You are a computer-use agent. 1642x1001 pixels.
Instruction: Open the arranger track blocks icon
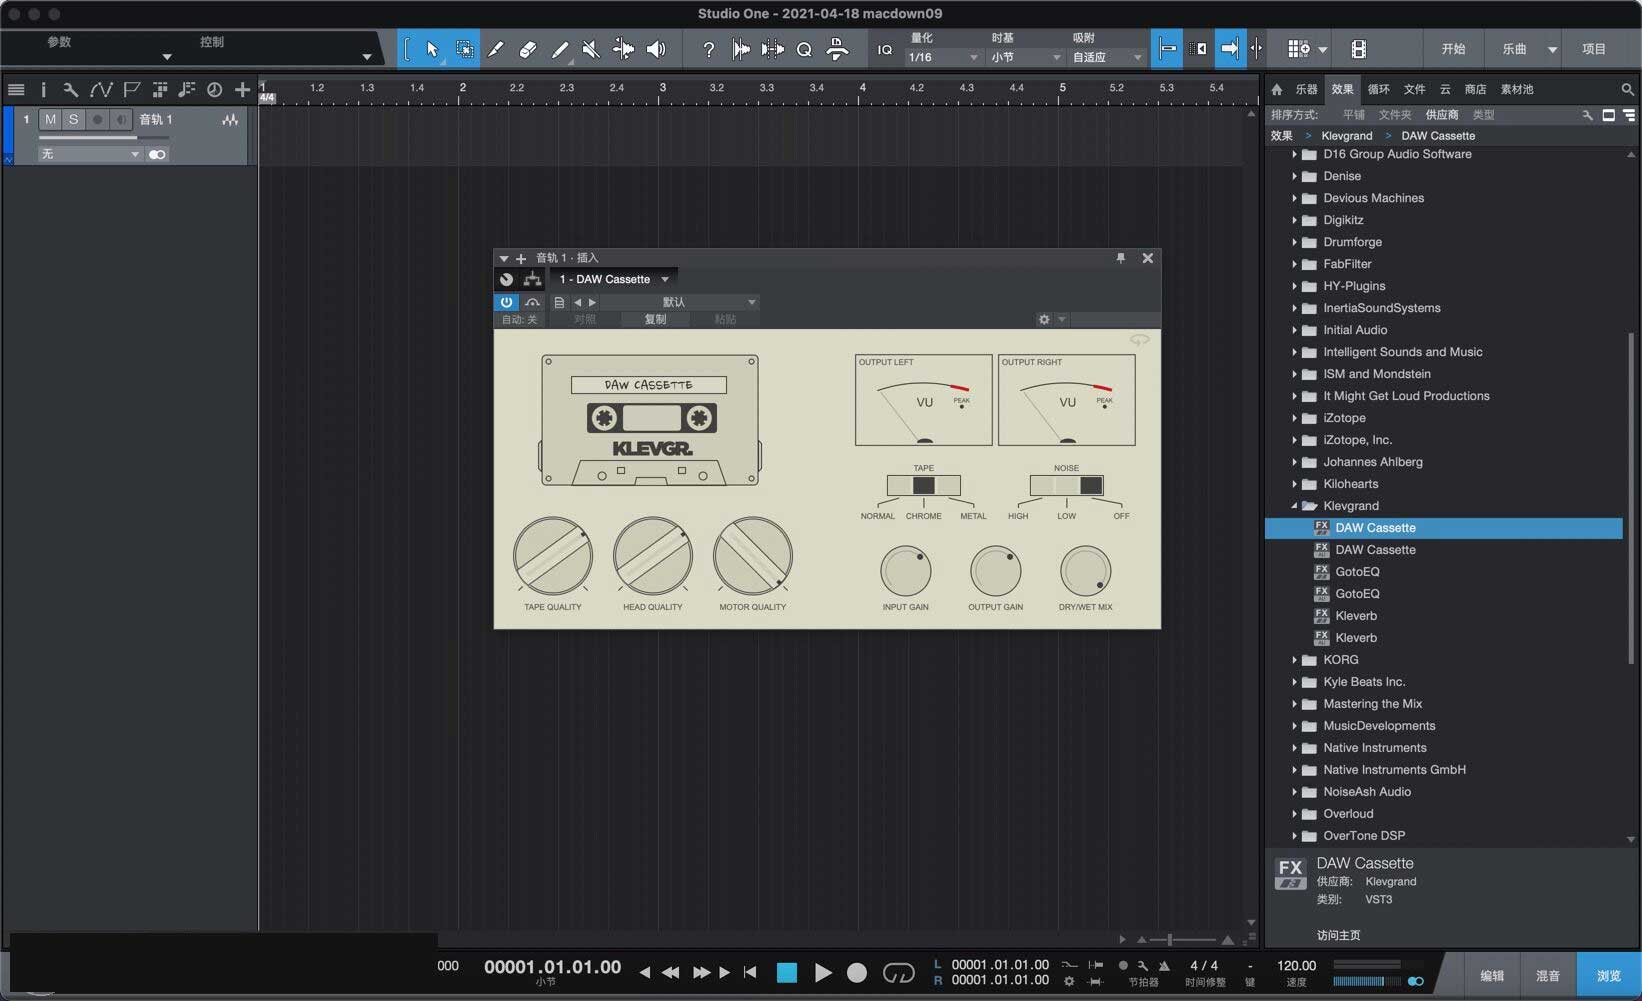click(x=159, y=89)
